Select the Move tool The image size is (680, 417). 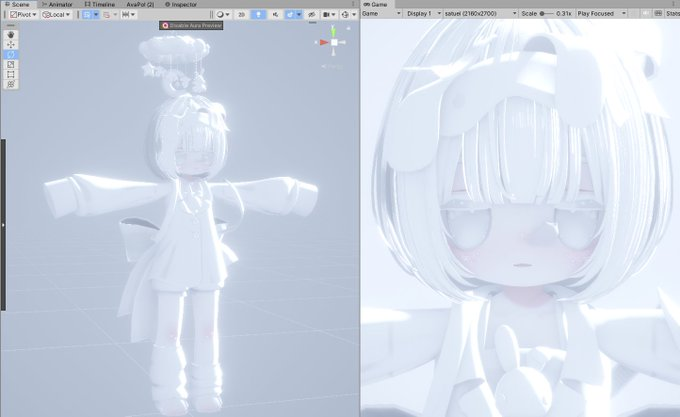tap(11, 45)
